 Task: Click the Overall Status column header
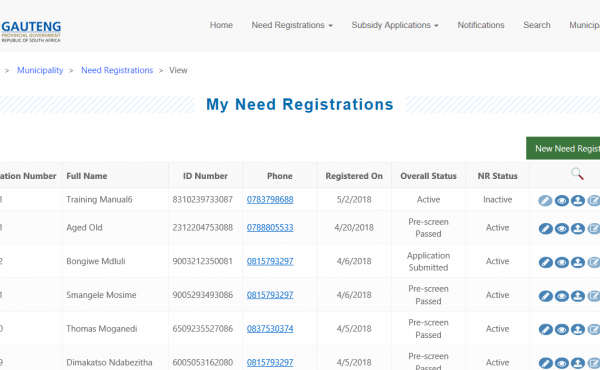(x=429, y=176)
